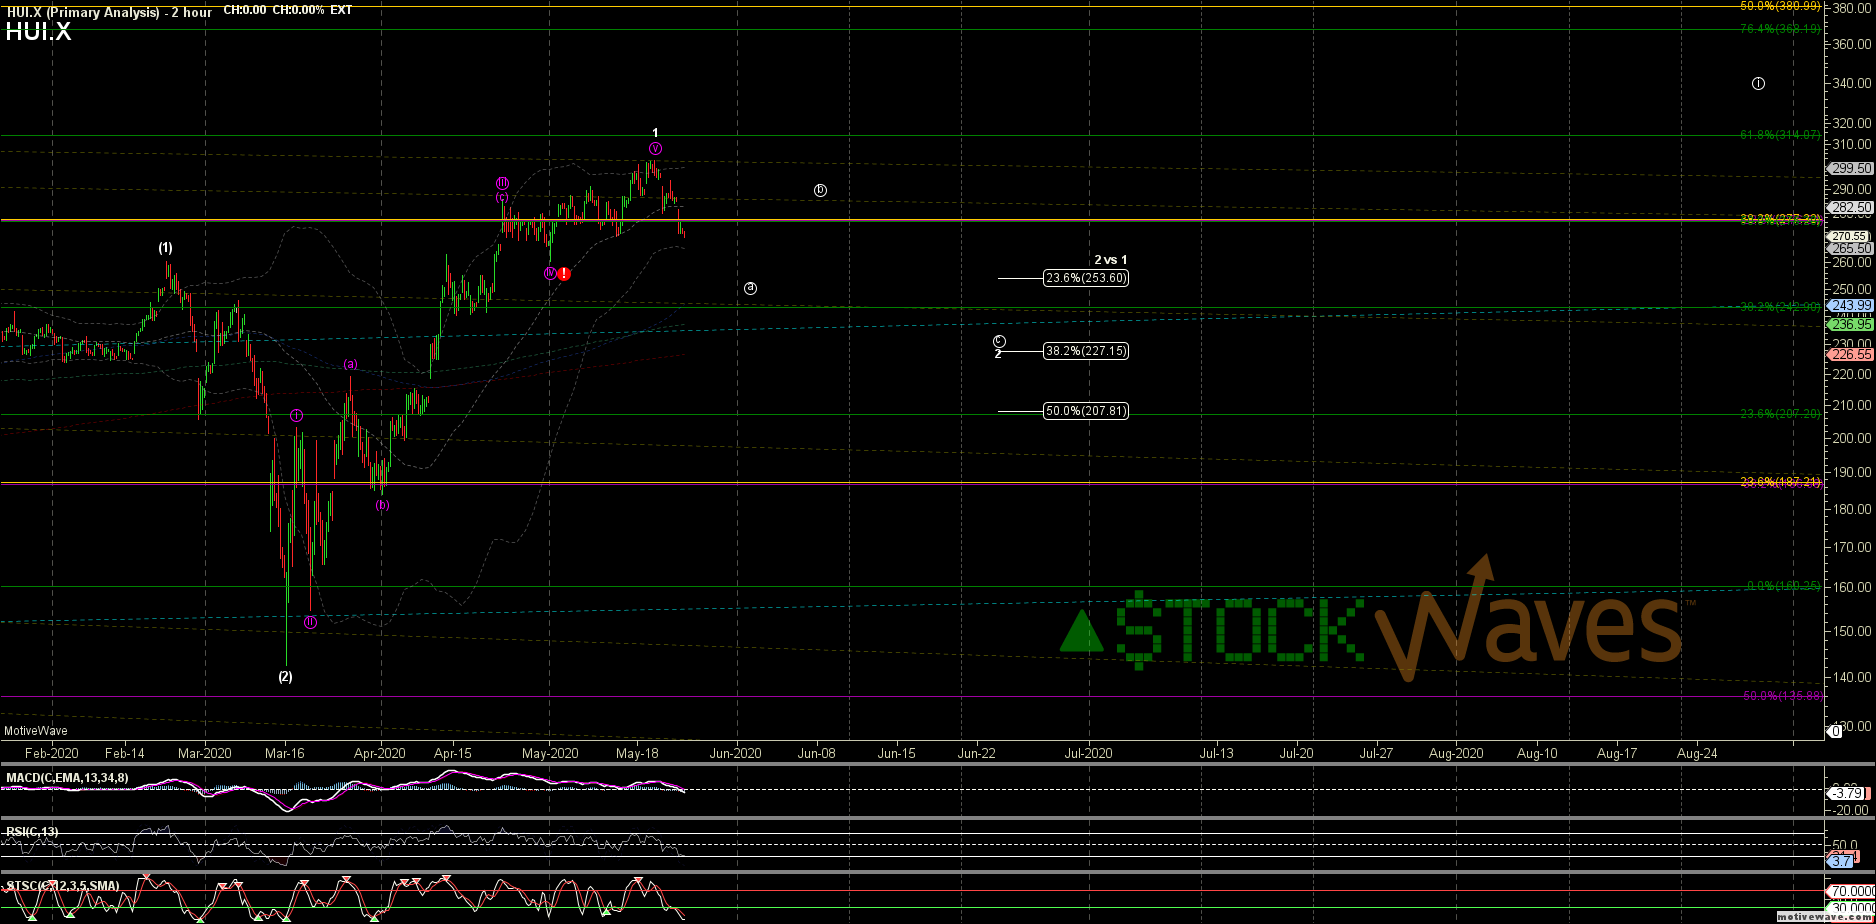1876x924 pixels.
Task: Click the 282.50 price axis tag
Action: click(1849, 207)
